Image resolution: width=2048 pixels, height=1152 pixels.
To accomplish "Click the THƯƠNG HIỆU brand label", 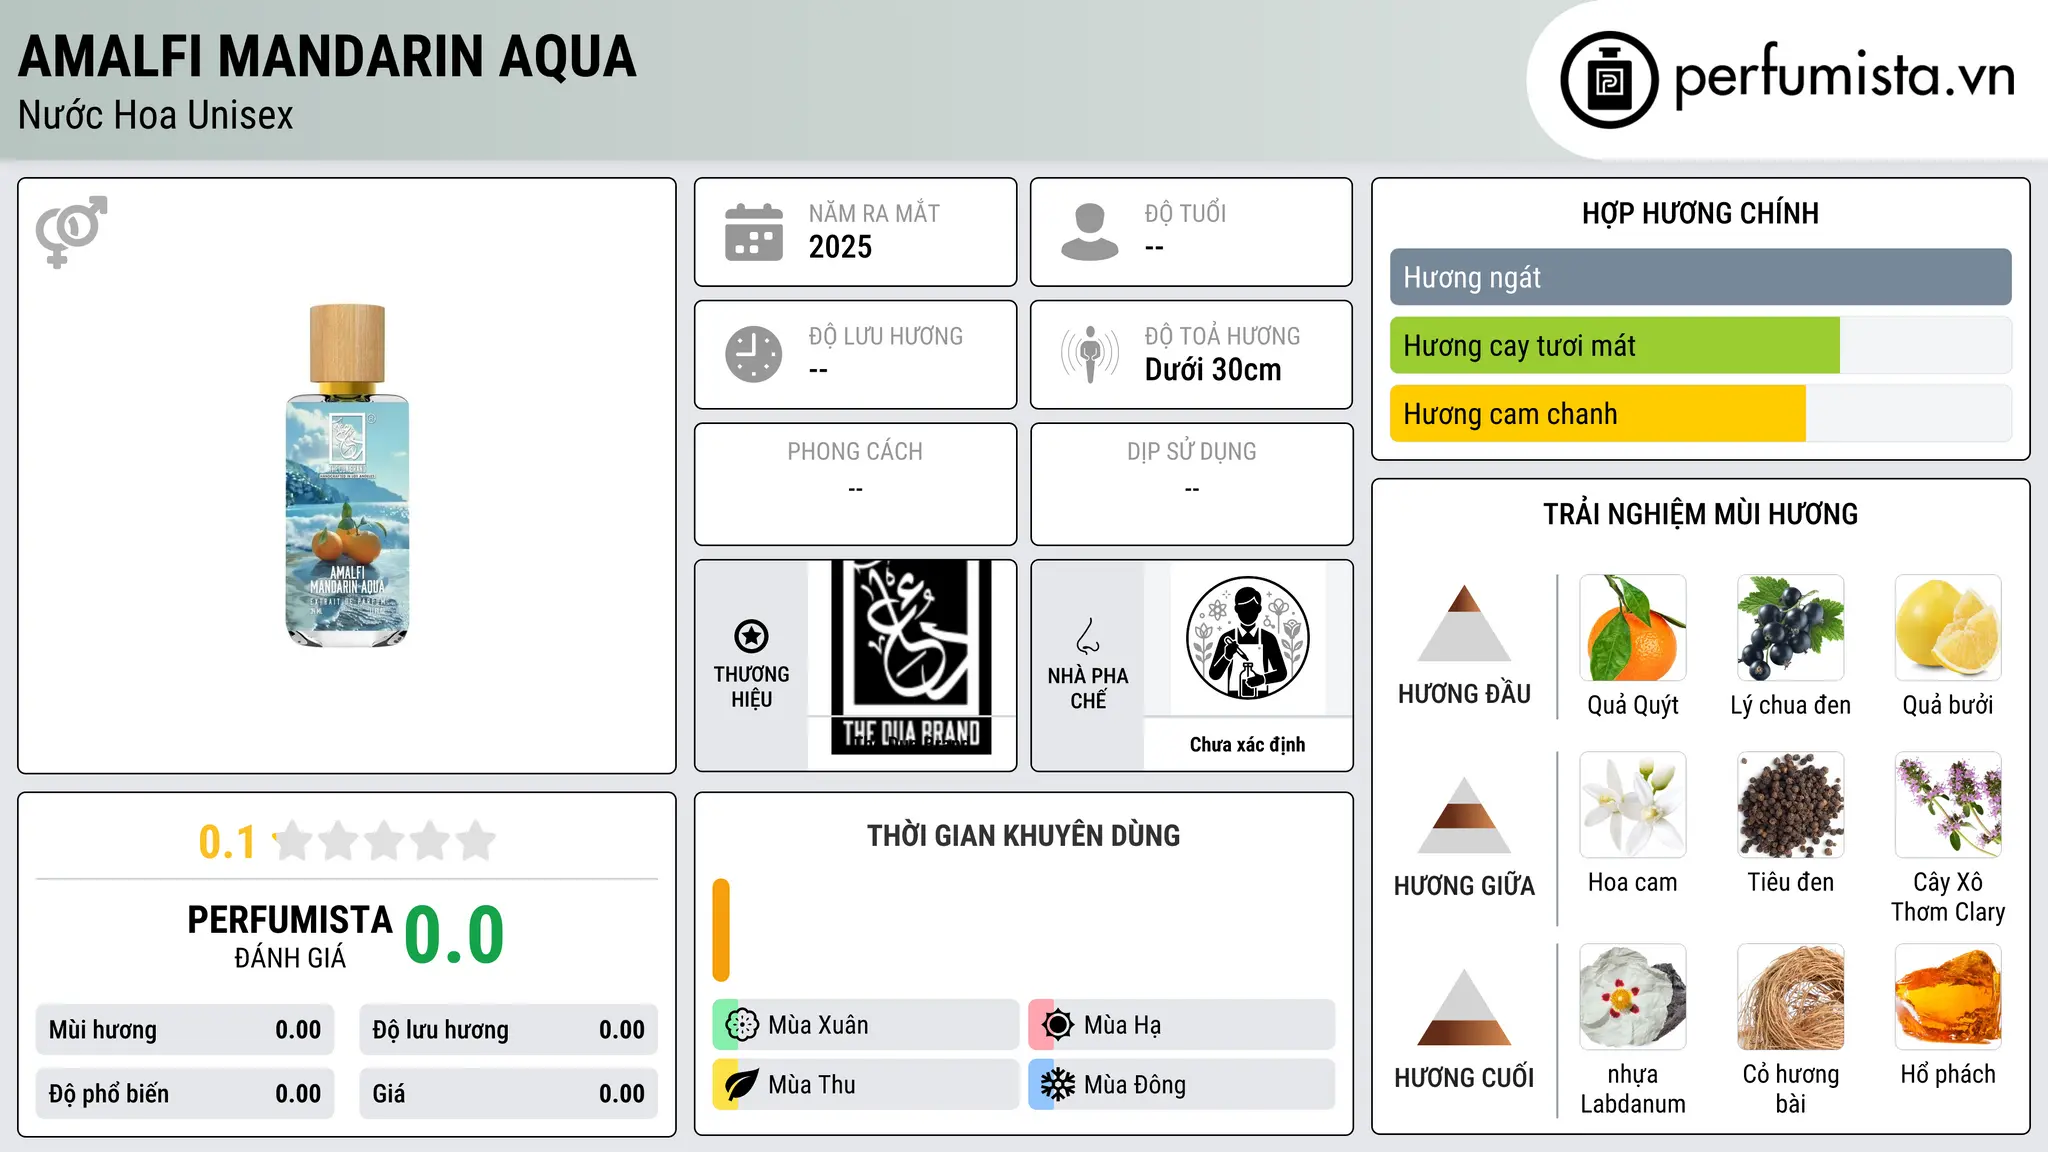I will point(751,686).
